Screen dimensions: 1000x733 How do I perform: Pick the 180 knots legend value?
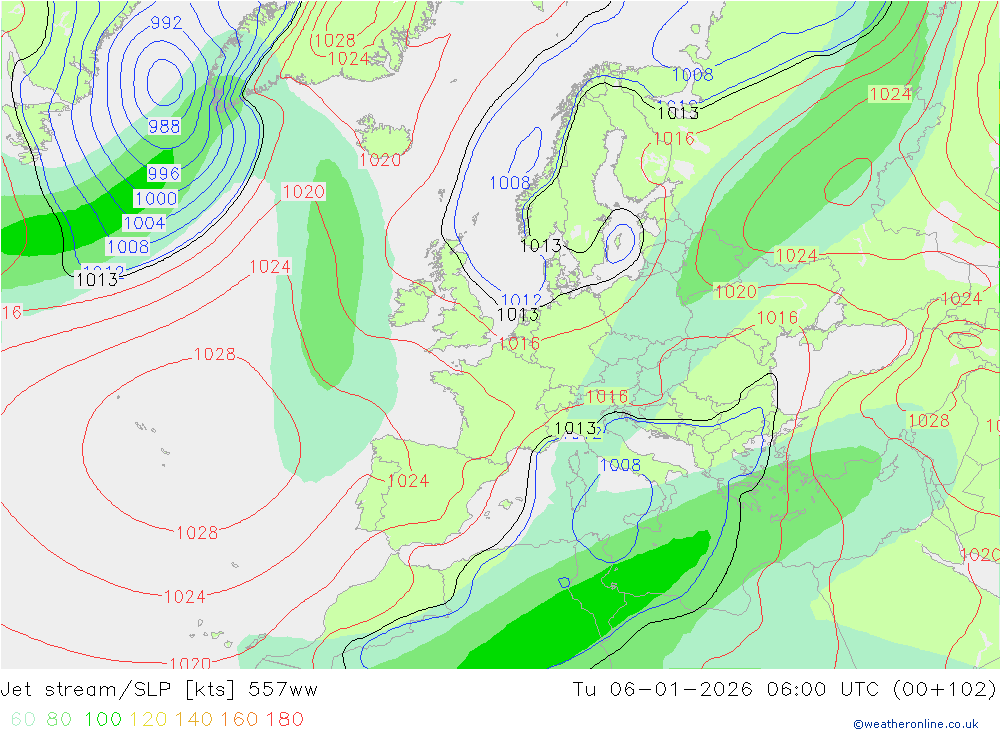coord(284,719)
